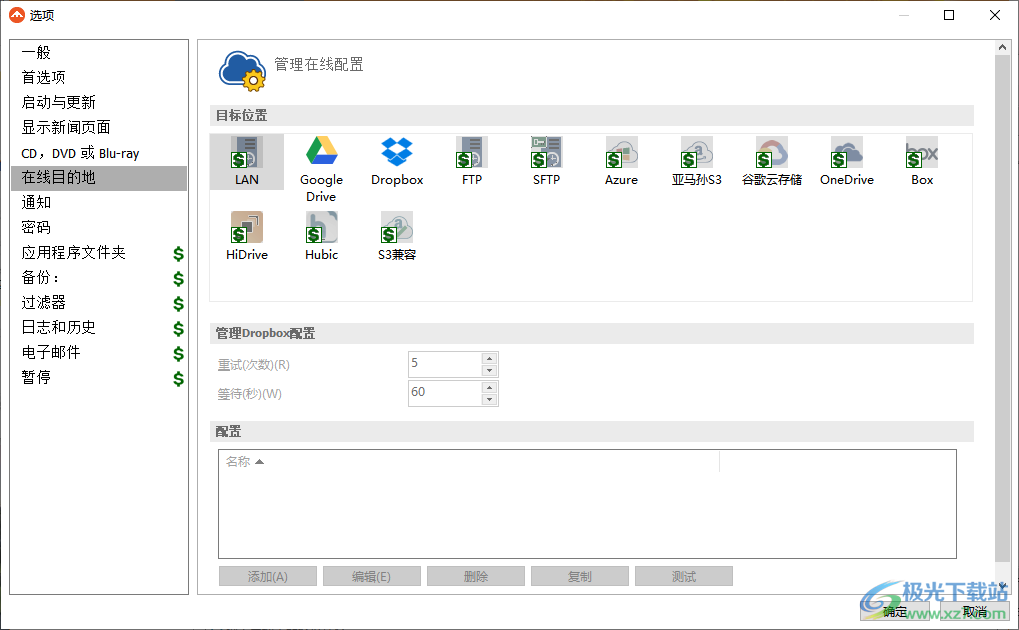
Task: Open the 应用程序文件夹 options page
Action: point(99,252)
